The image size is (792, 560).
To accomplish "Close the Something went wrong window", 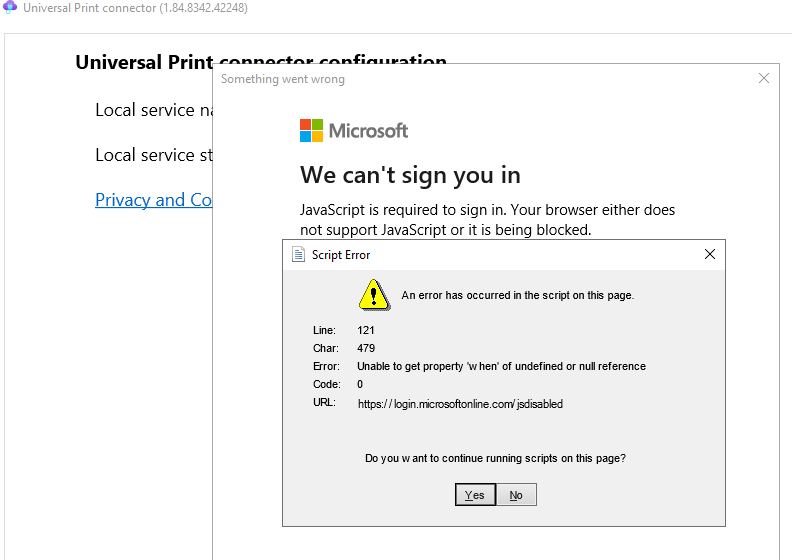I will (764, 78).
